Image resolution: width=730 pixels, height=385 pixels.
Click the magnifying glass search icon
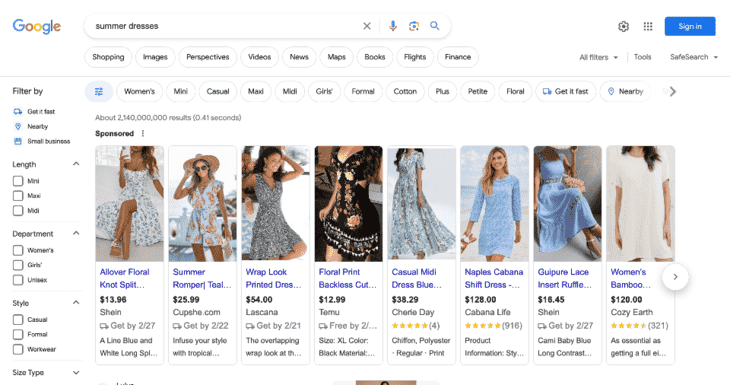tap(434, 26)
